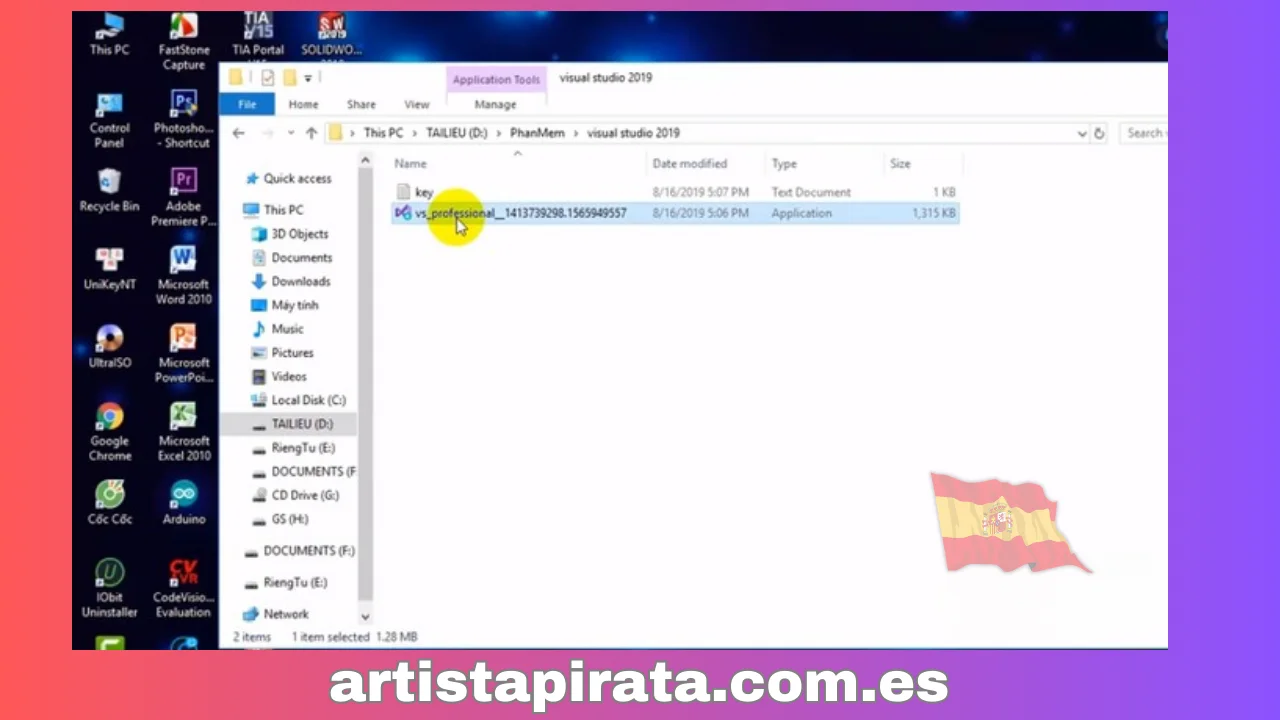Launch FastStone Capture from desktop

[184, 42]
